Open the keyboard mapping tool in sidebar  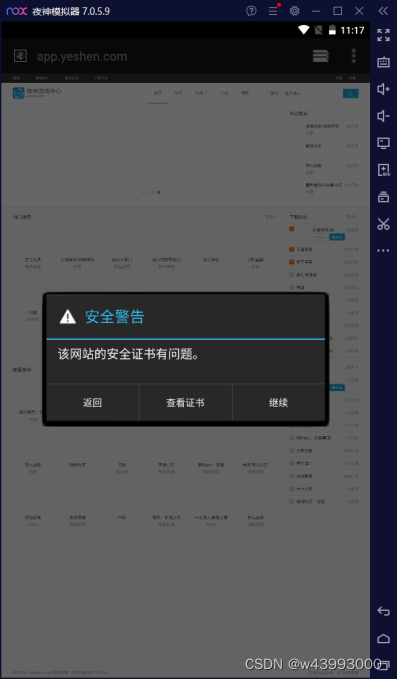pyautogui.click(x=383, y=62)
